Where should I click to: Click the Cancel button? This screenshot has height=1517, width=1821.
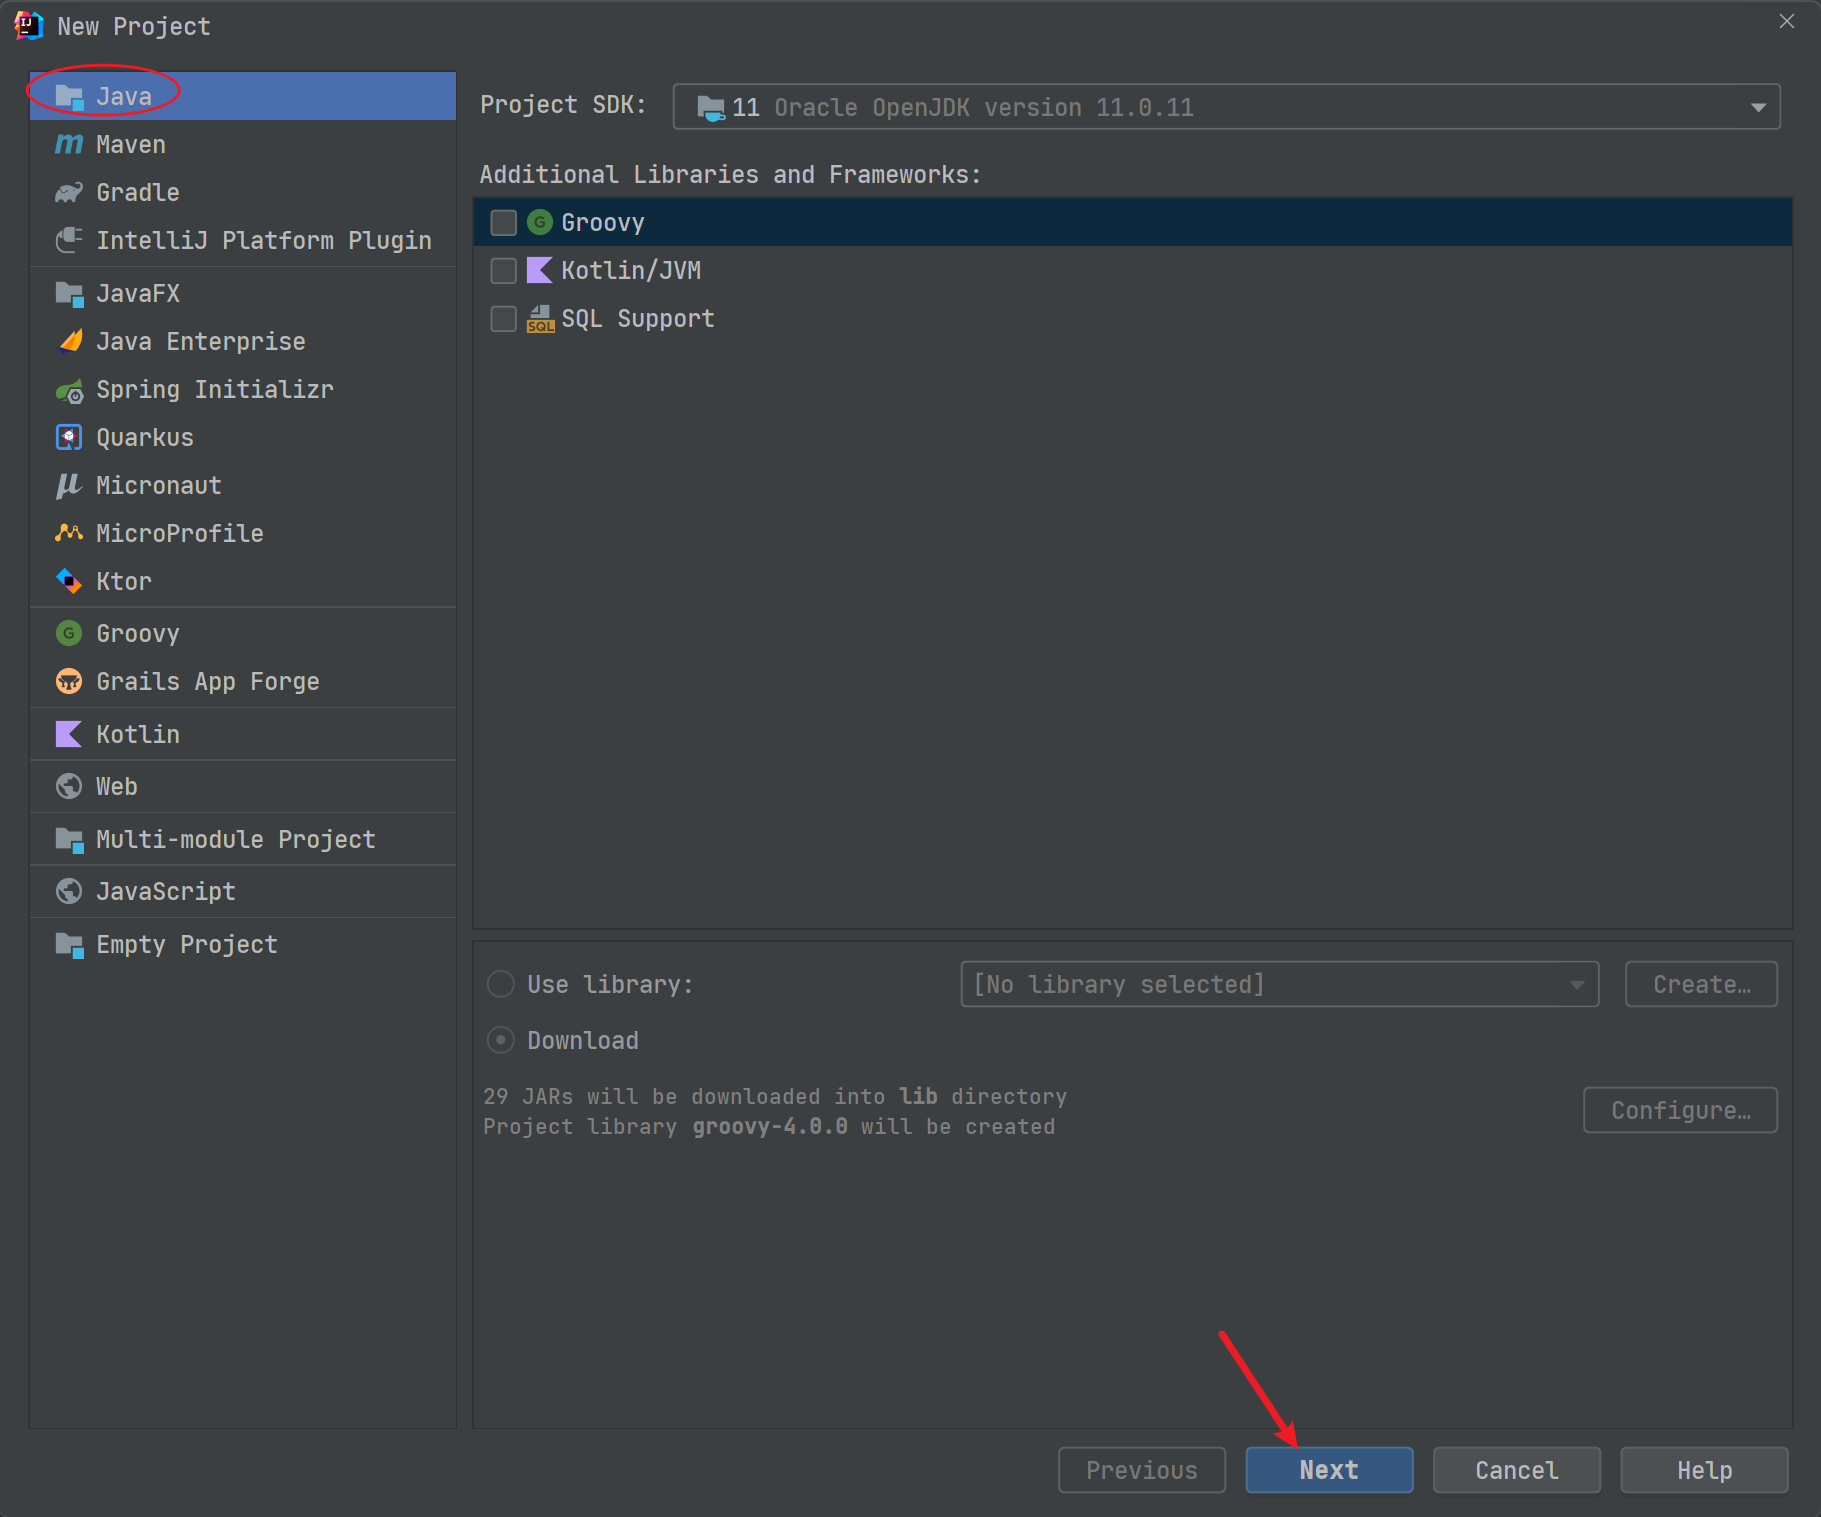(x=1517, y=1470)
